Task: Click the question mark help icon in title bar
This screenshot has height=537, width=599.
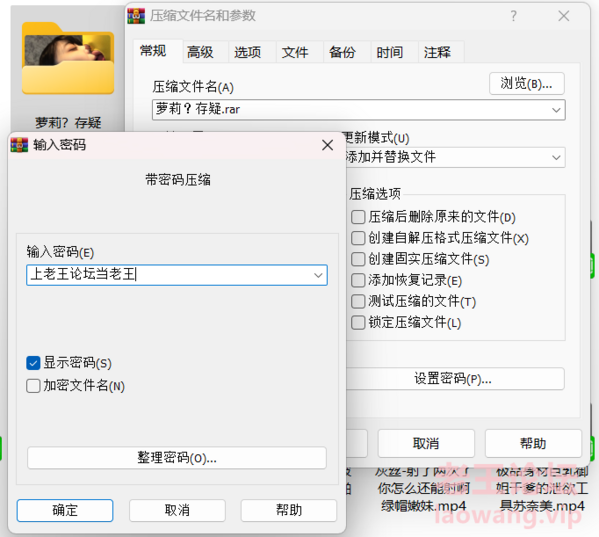Action: 514,16
